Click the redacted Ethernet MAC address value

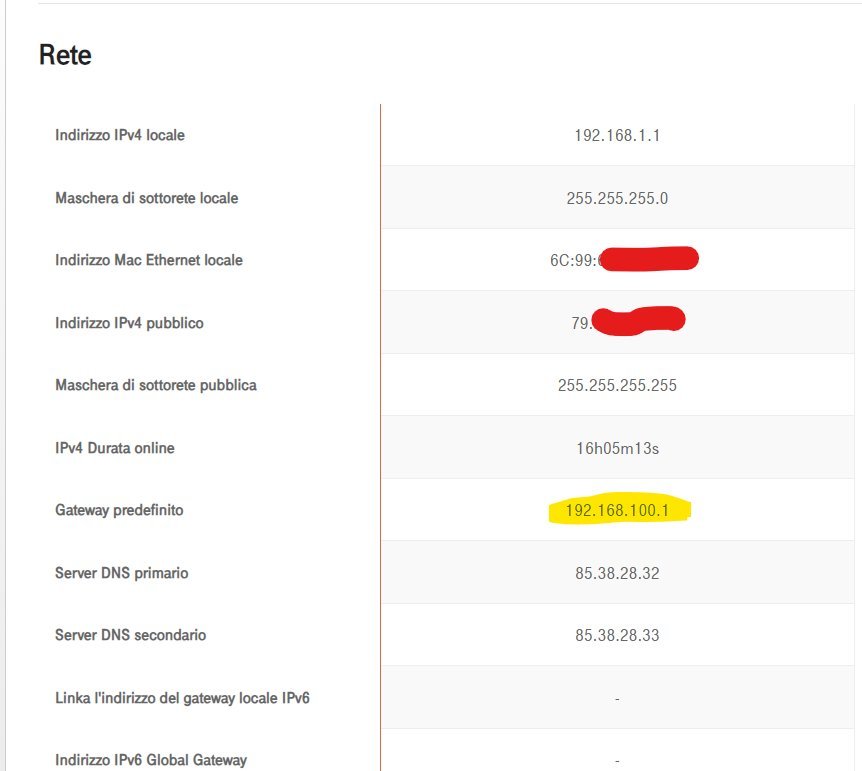point(624,259)
